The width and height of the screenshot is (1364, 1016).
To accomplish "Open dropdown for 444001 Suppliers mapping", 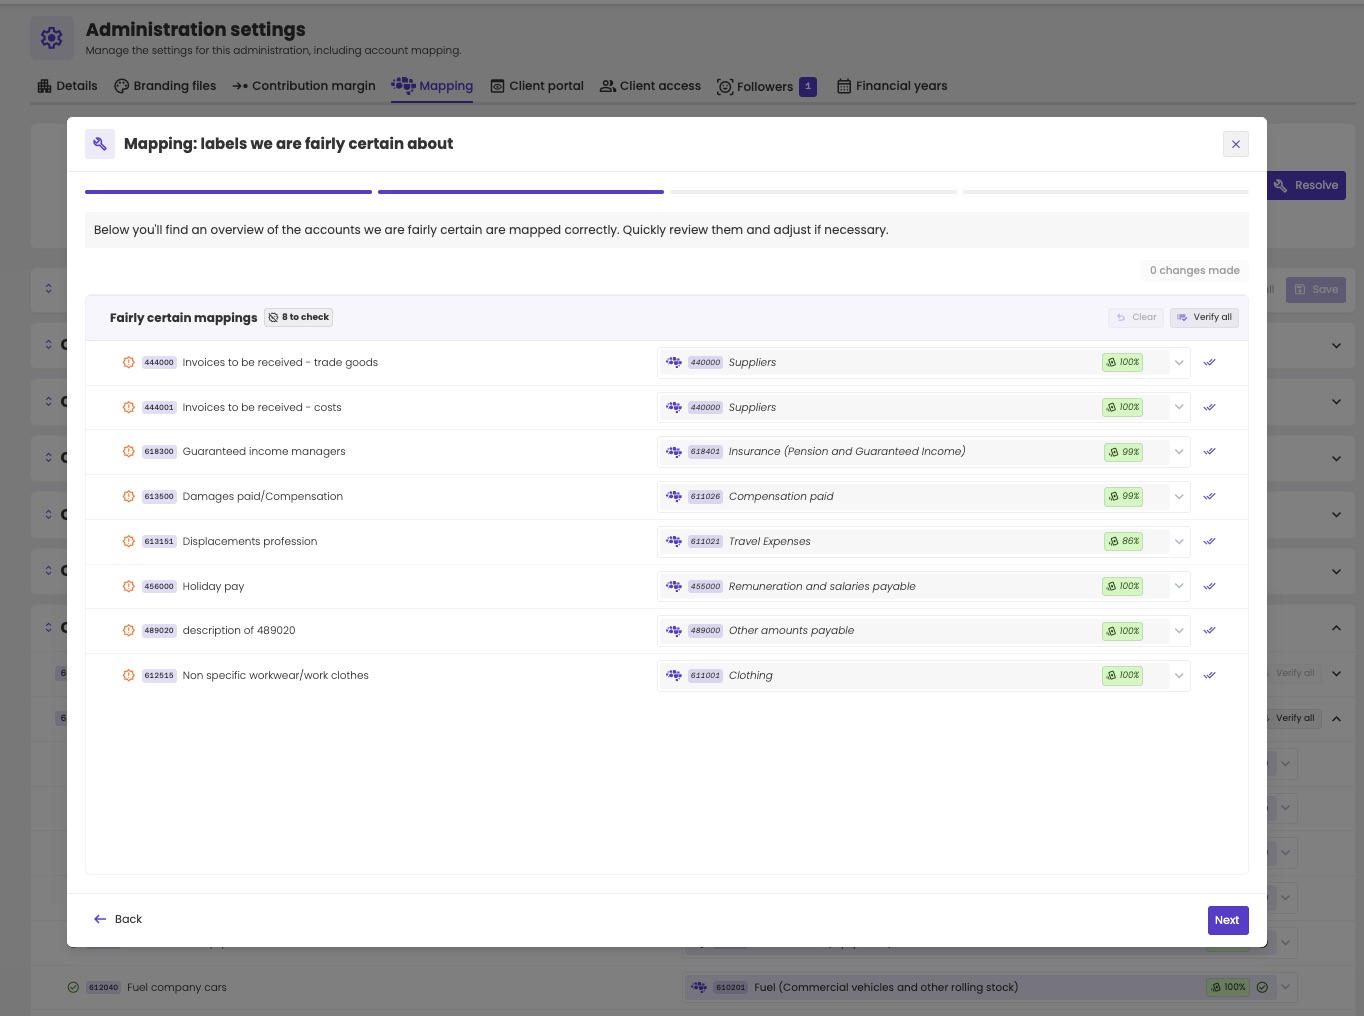I will [x=1179, y=408].
